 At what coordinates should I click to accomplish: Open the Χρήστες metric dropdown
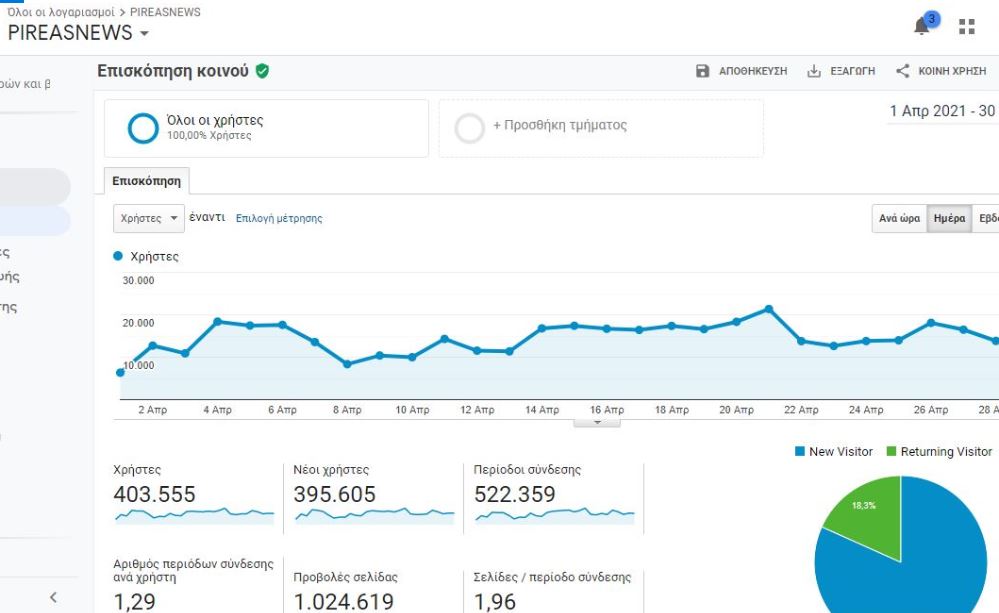[148, 218]
